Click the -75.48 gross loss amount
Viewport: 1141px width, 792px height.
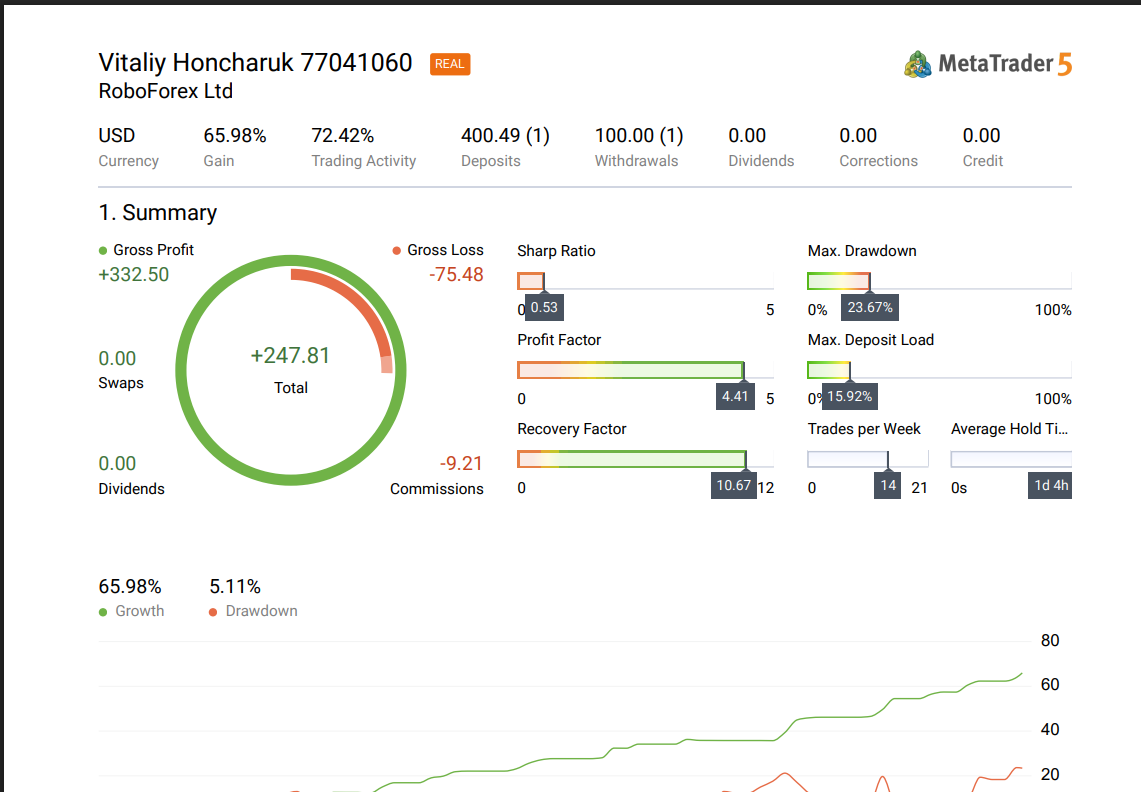coord(456,274)
